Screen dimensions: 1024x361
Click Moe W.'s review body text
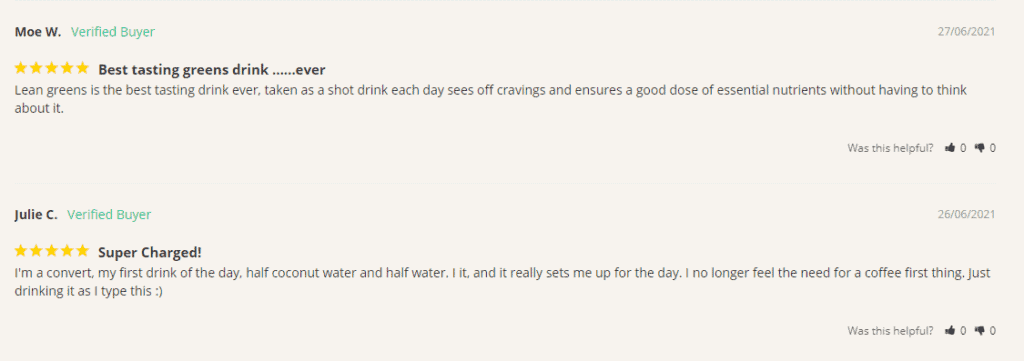click(x=490, y=99)
